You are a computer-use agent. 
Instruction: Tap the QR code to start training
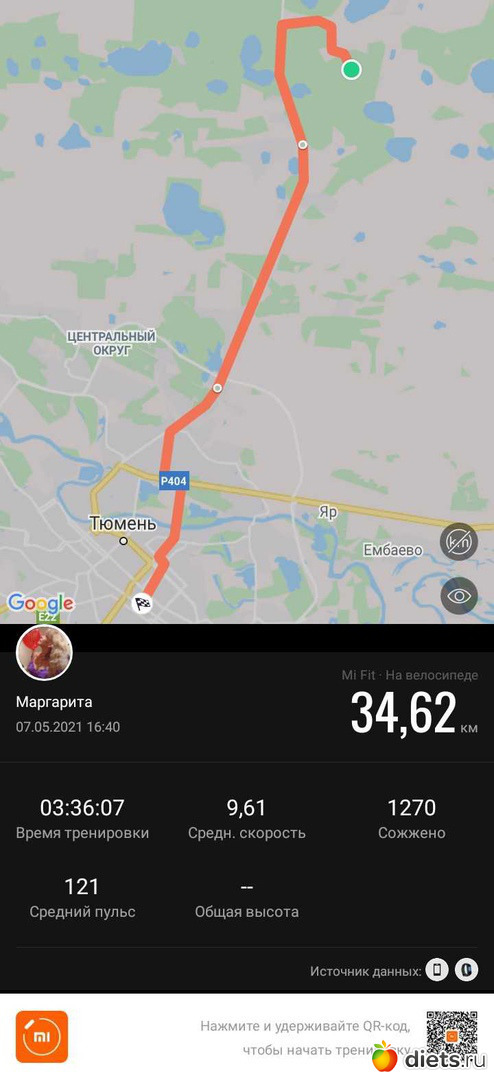(452, 1035)
